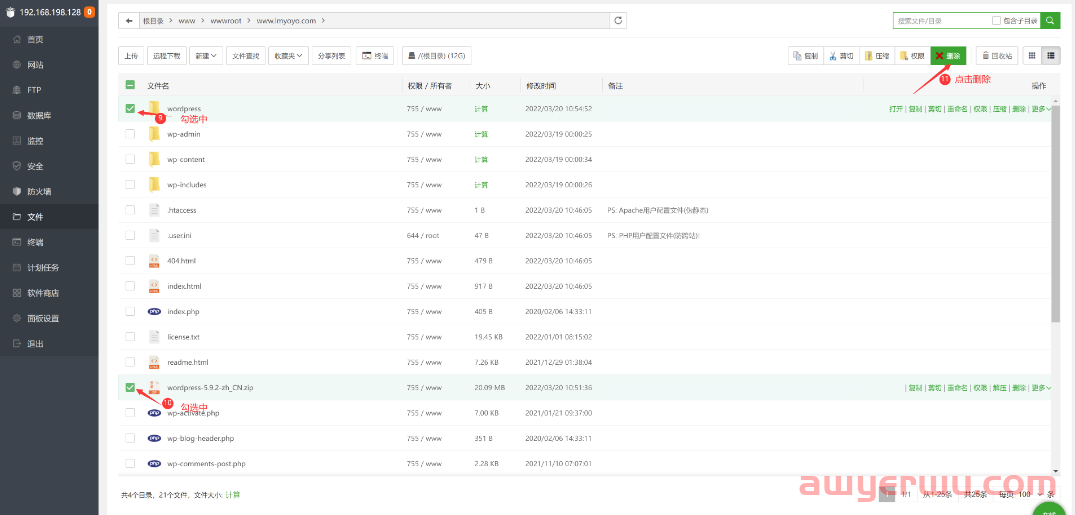
Task: Click the zip archive icon of wordpress-5.9.2-zh_CN.zip
Action: point(154,387)
